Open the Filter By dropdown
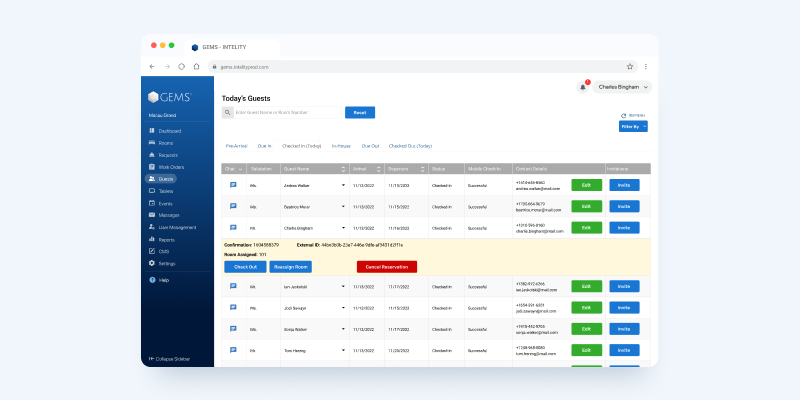 point(633,127)
